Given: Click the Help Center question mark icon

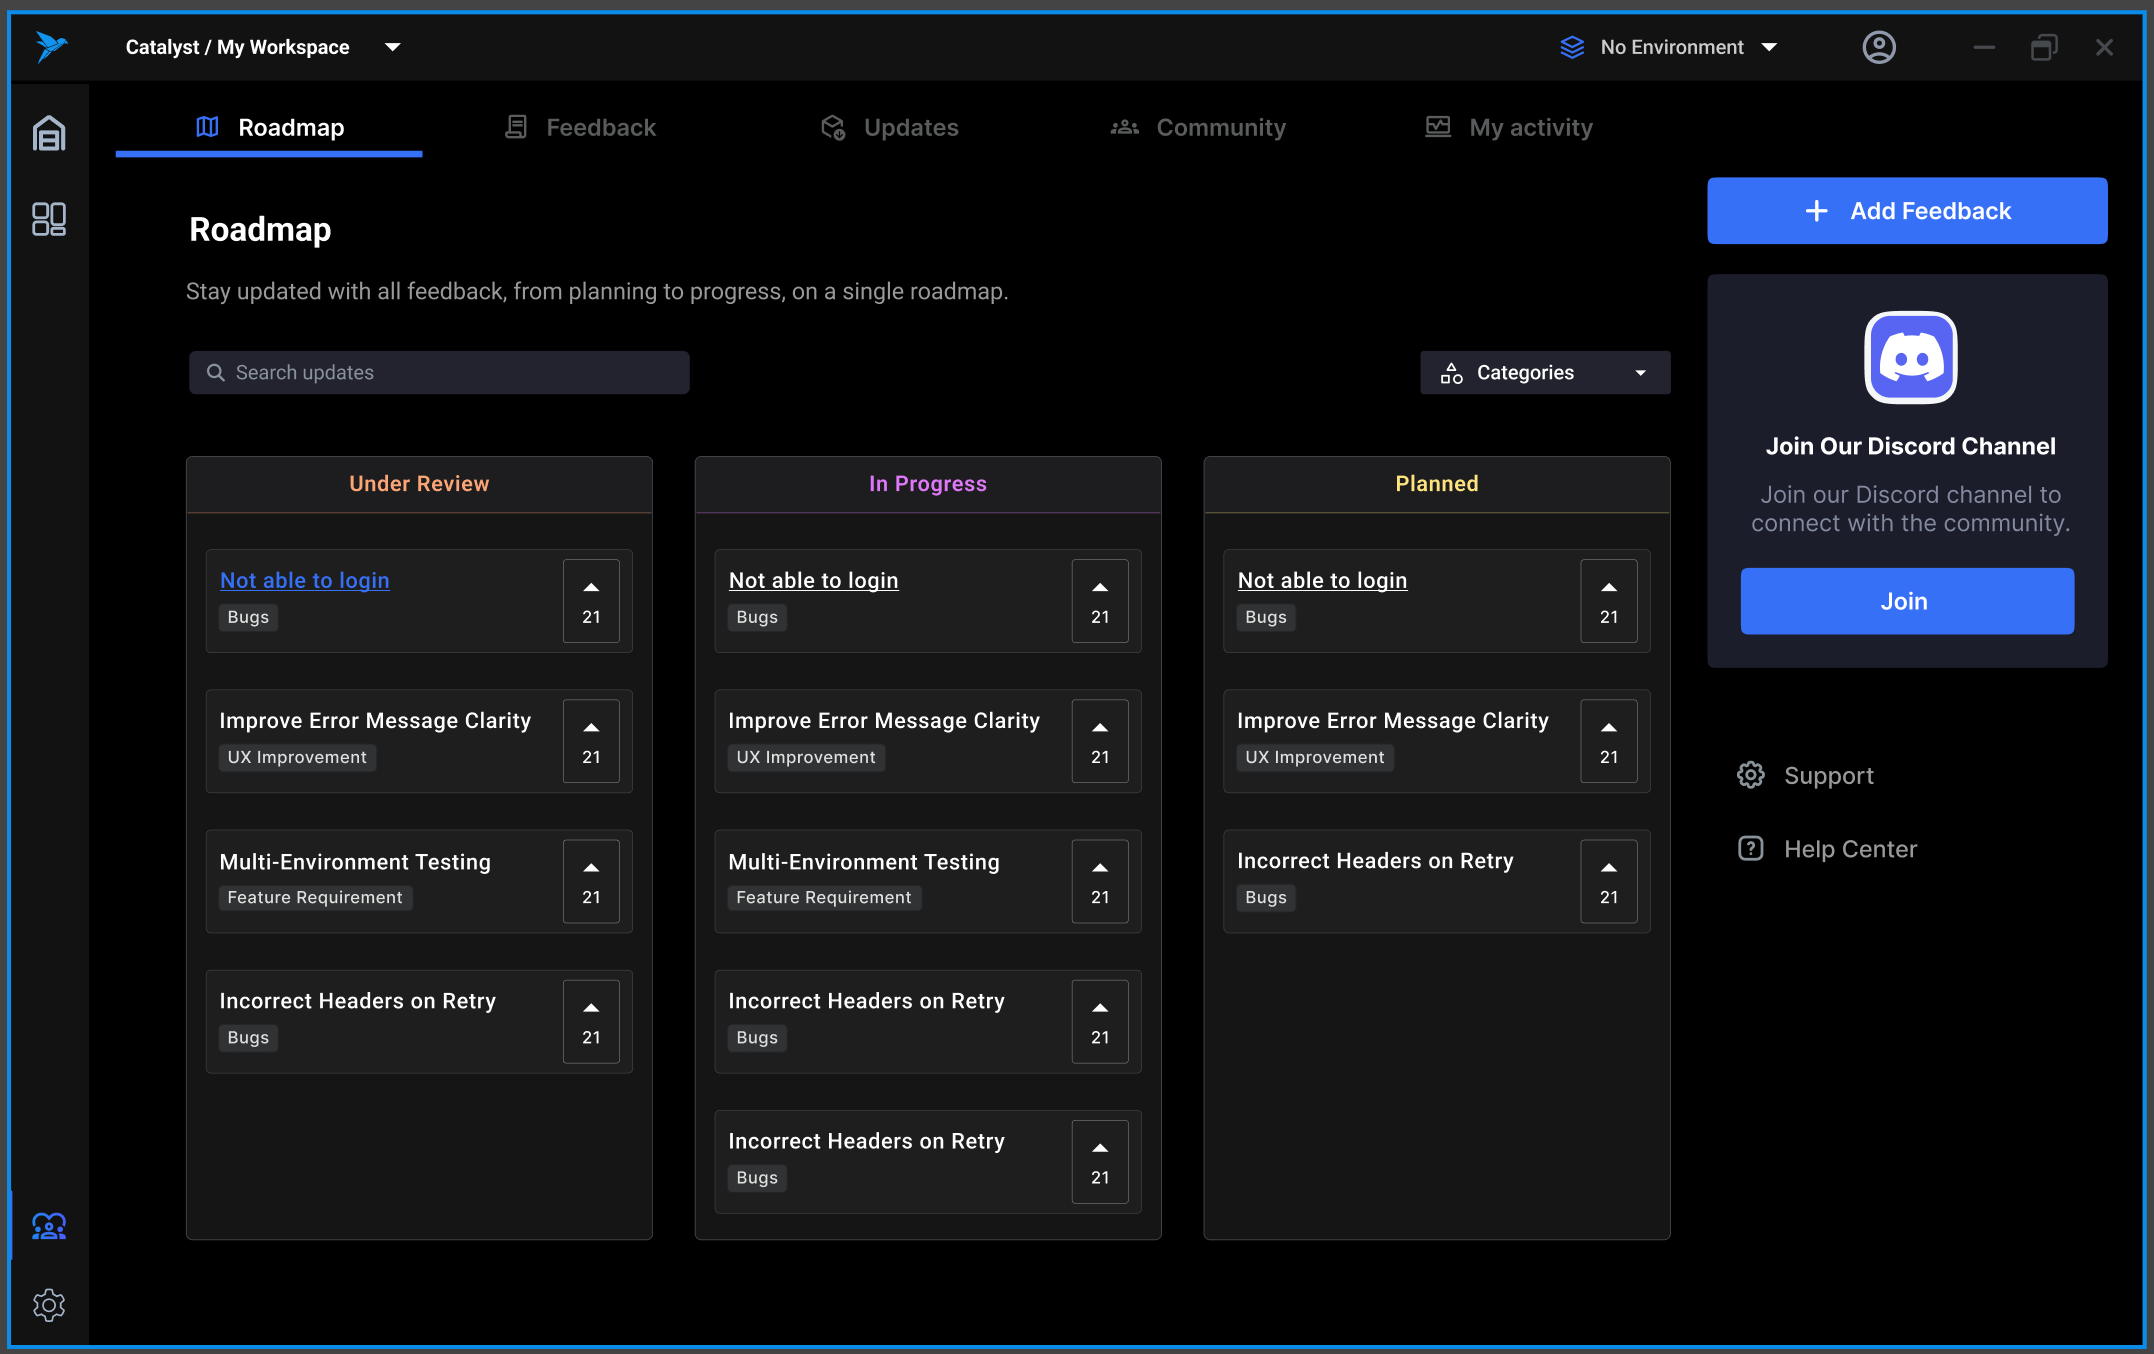Looking at the screenshot, I should pos(1750,848).
